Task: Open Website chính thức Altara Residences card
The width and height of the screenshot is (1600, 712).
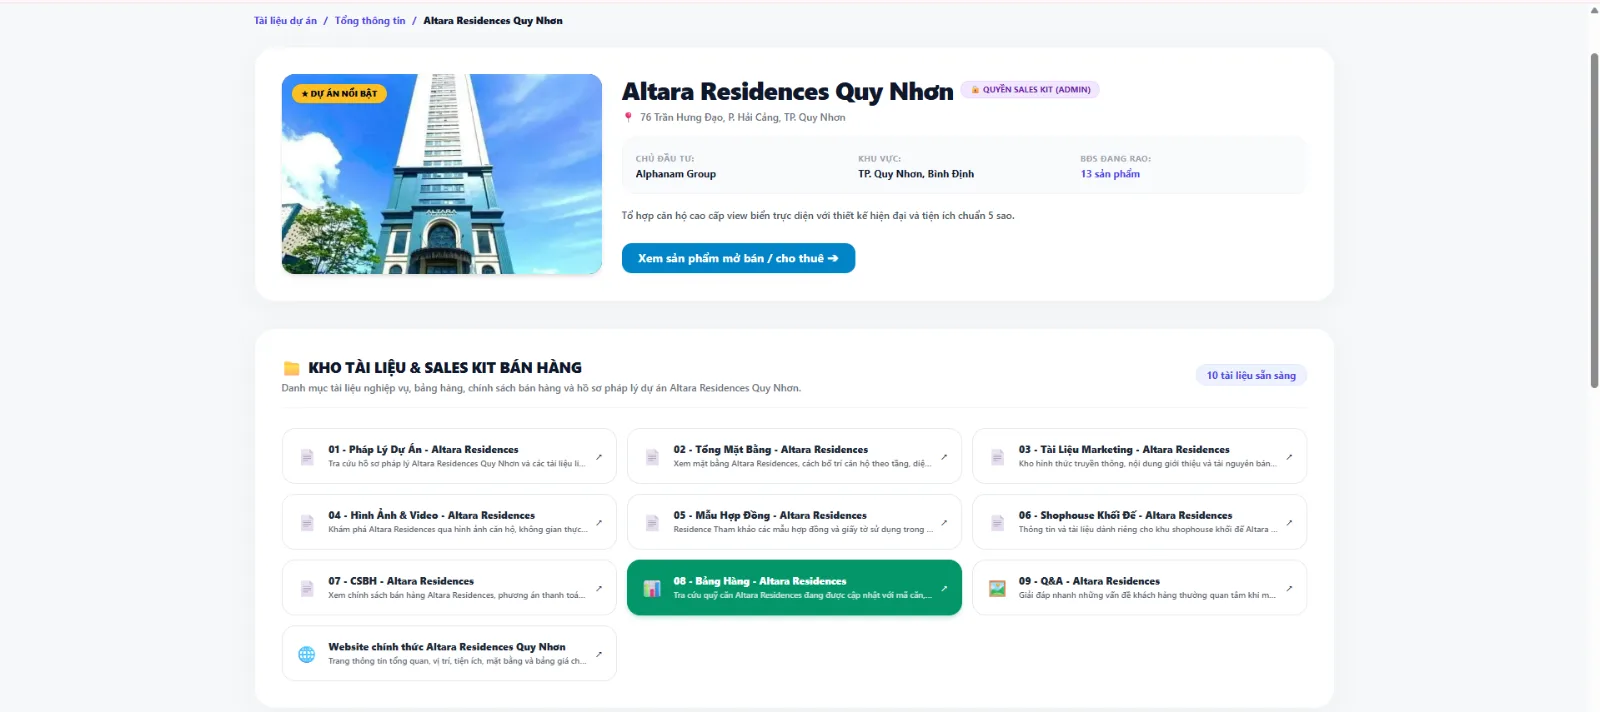Action: pos(449,654)
